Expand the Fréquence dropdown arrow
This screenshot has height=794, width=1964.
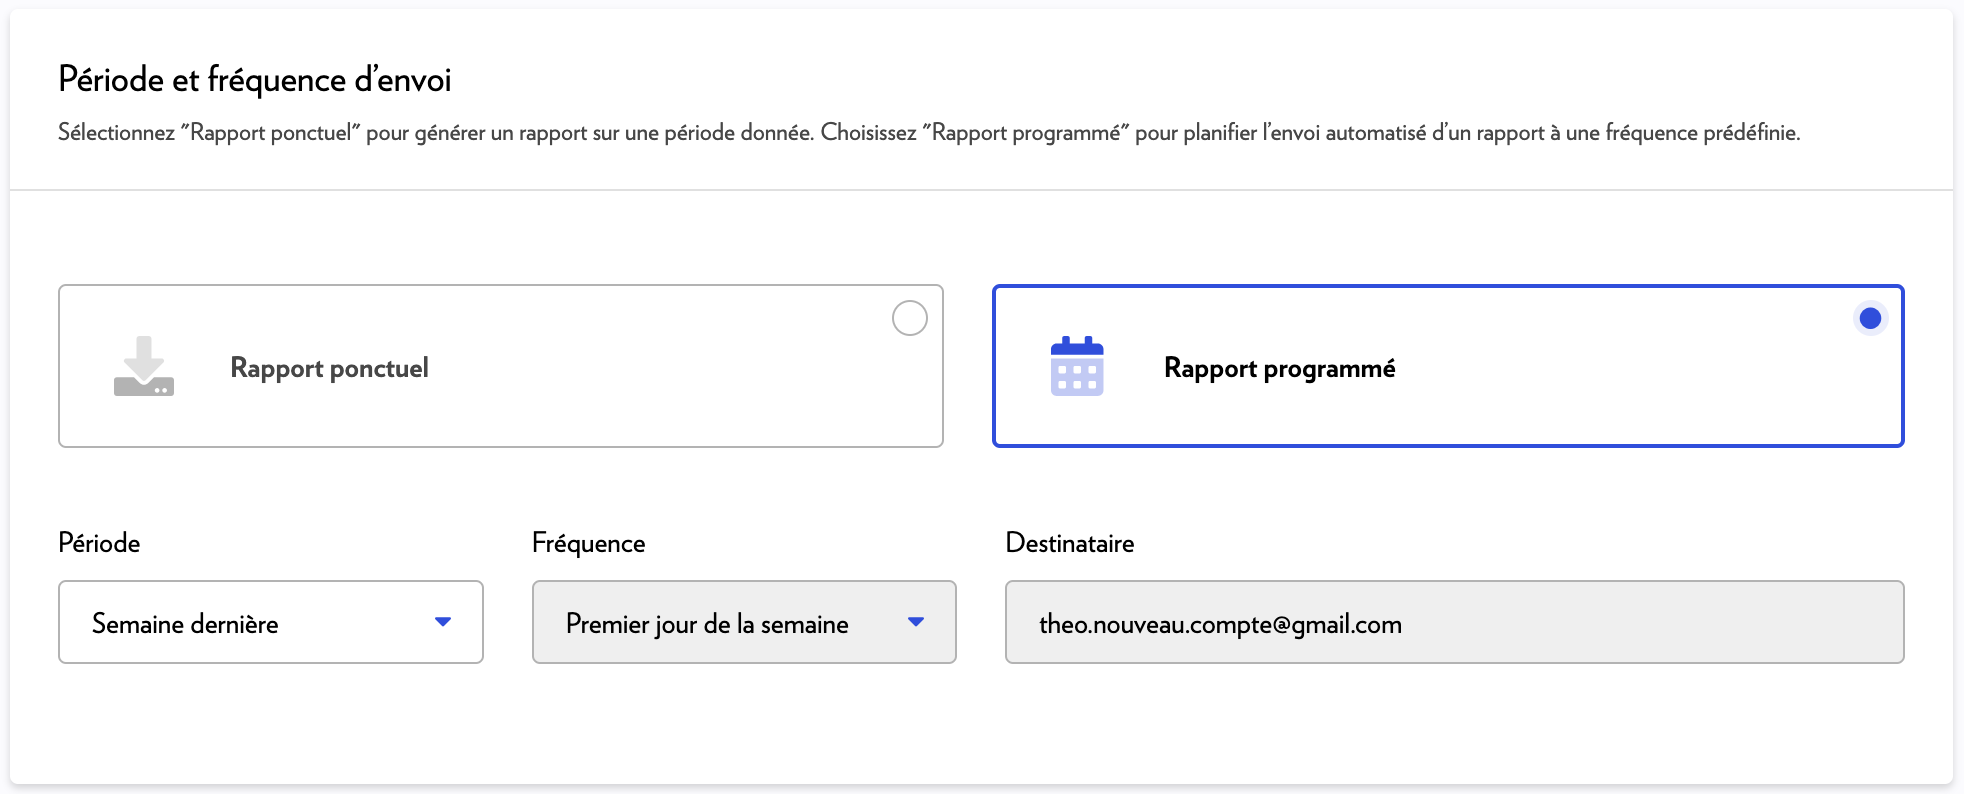point(915,622)
